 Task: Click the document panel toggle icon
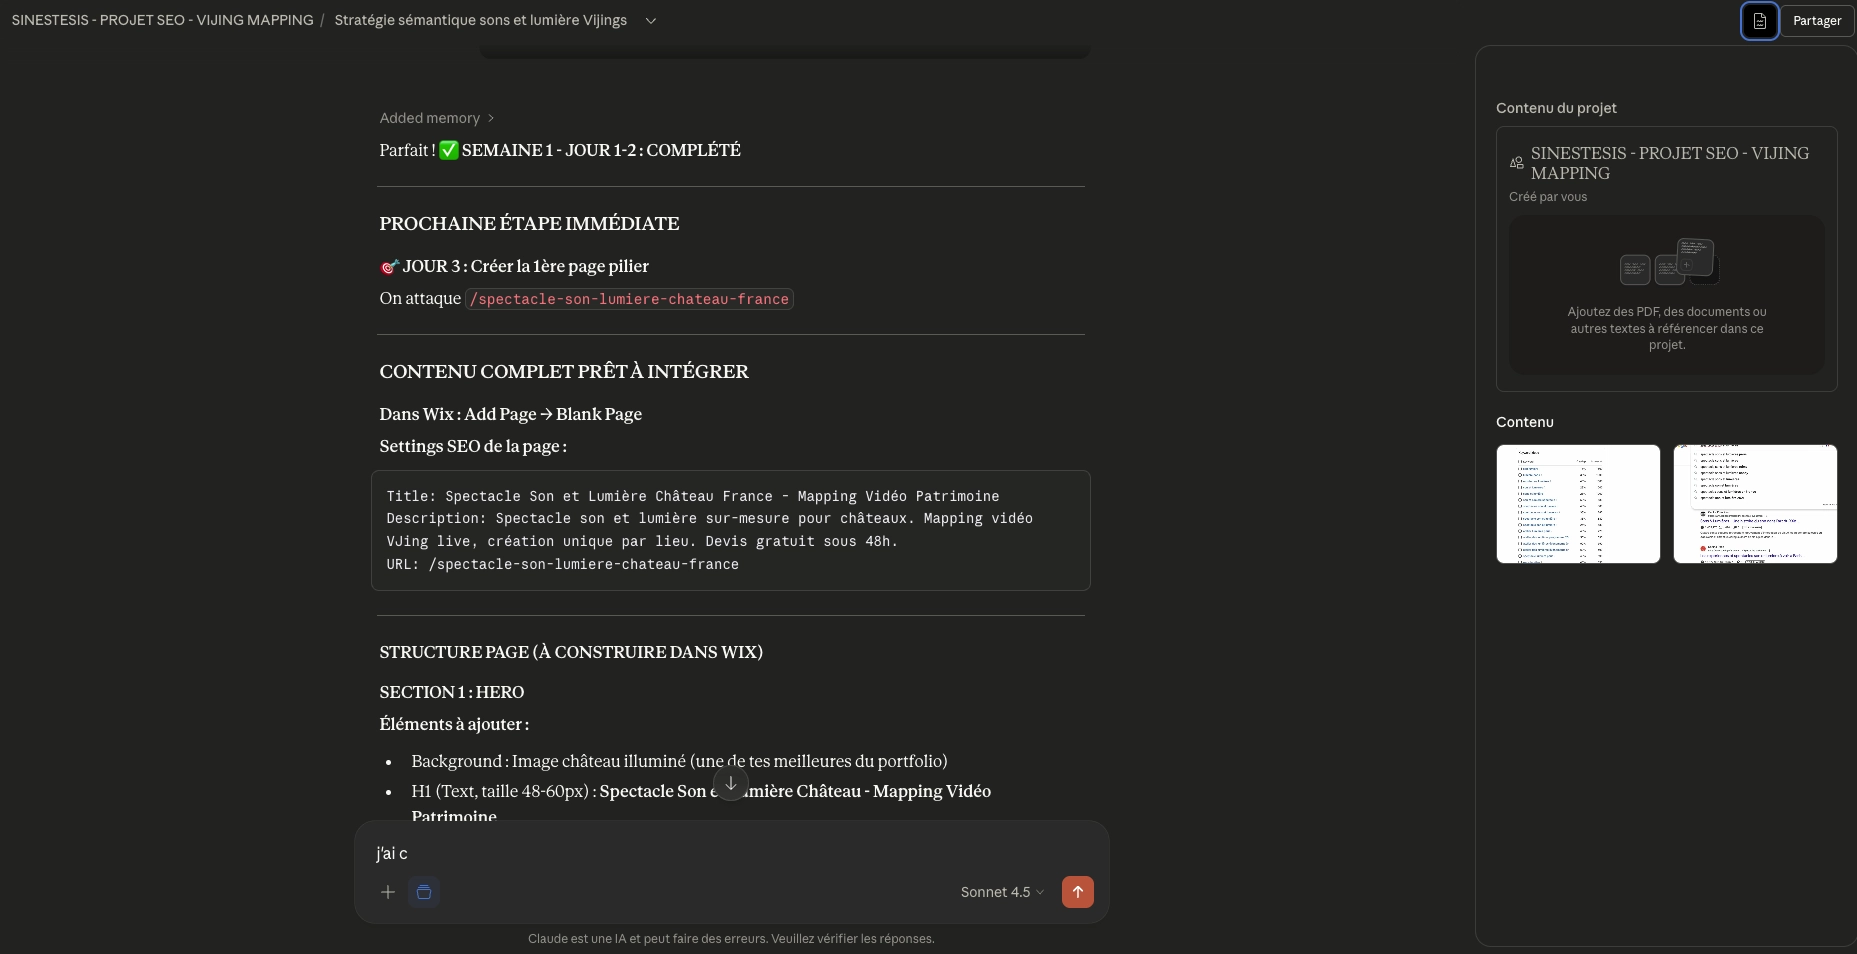pos(1759,21)
